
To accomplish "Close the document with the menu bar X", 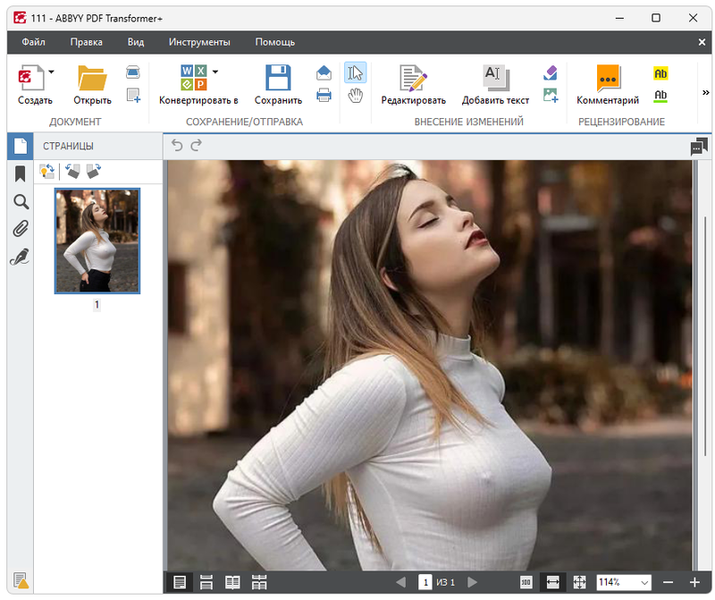I will [702, 42].
